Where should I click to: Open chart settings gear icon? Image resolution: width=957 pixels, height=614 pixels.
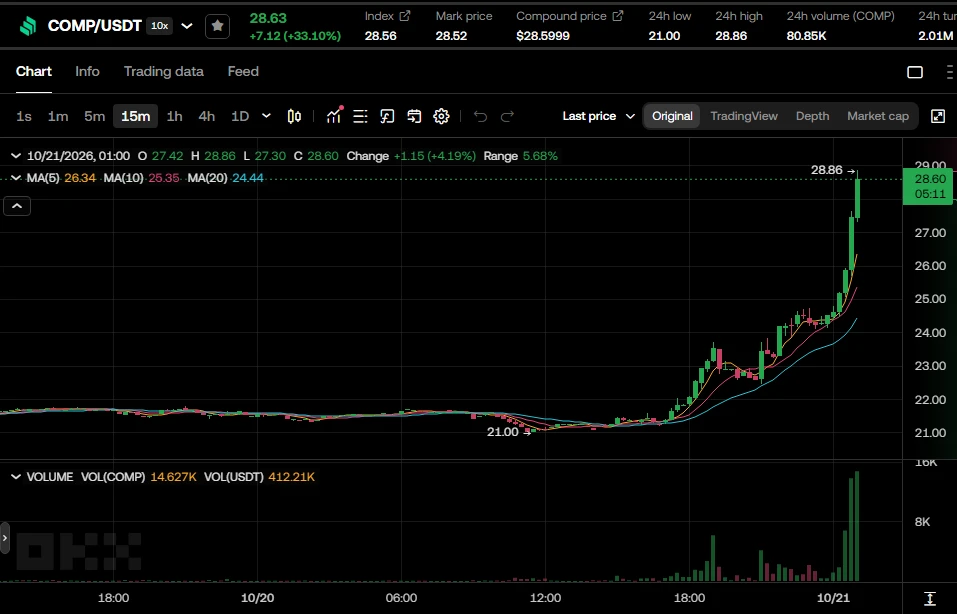coord(441,116)
